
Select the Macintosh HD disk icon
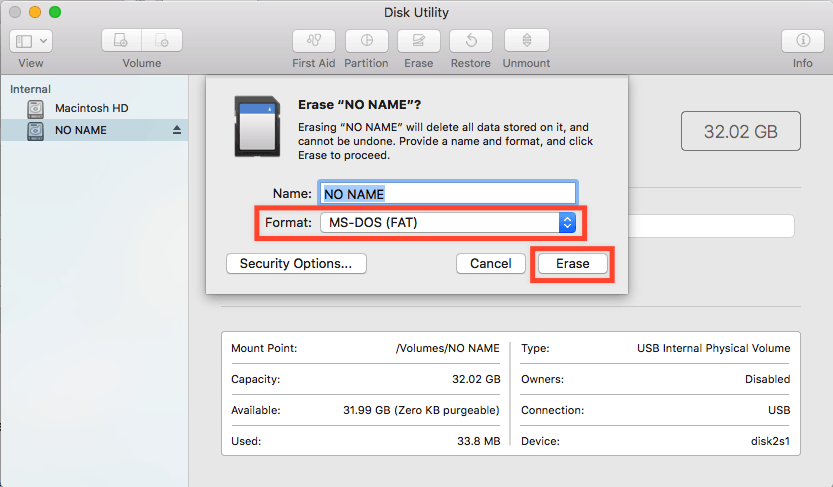(x=36, y=108)
